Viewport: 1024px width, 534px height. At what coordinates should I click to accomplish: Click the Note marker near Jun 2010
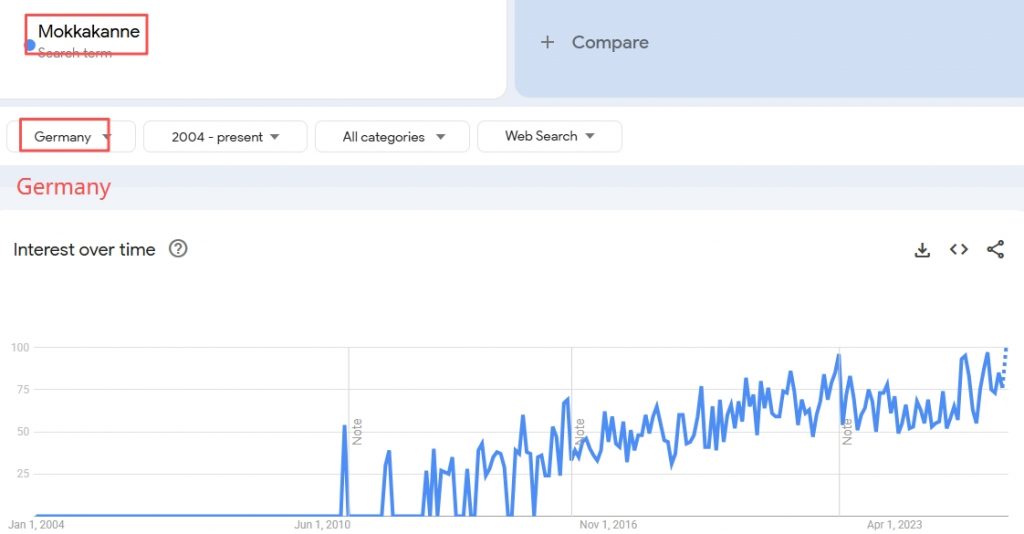point(357,431)
